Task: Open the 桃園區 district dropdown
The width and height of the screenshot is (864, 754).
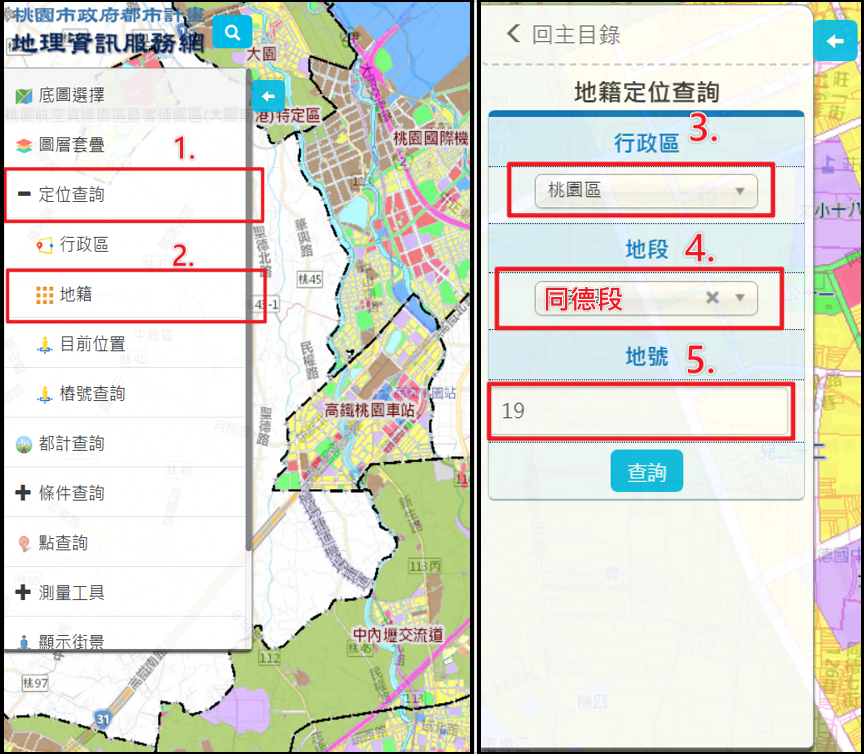Action: click(x=645, y=190)
